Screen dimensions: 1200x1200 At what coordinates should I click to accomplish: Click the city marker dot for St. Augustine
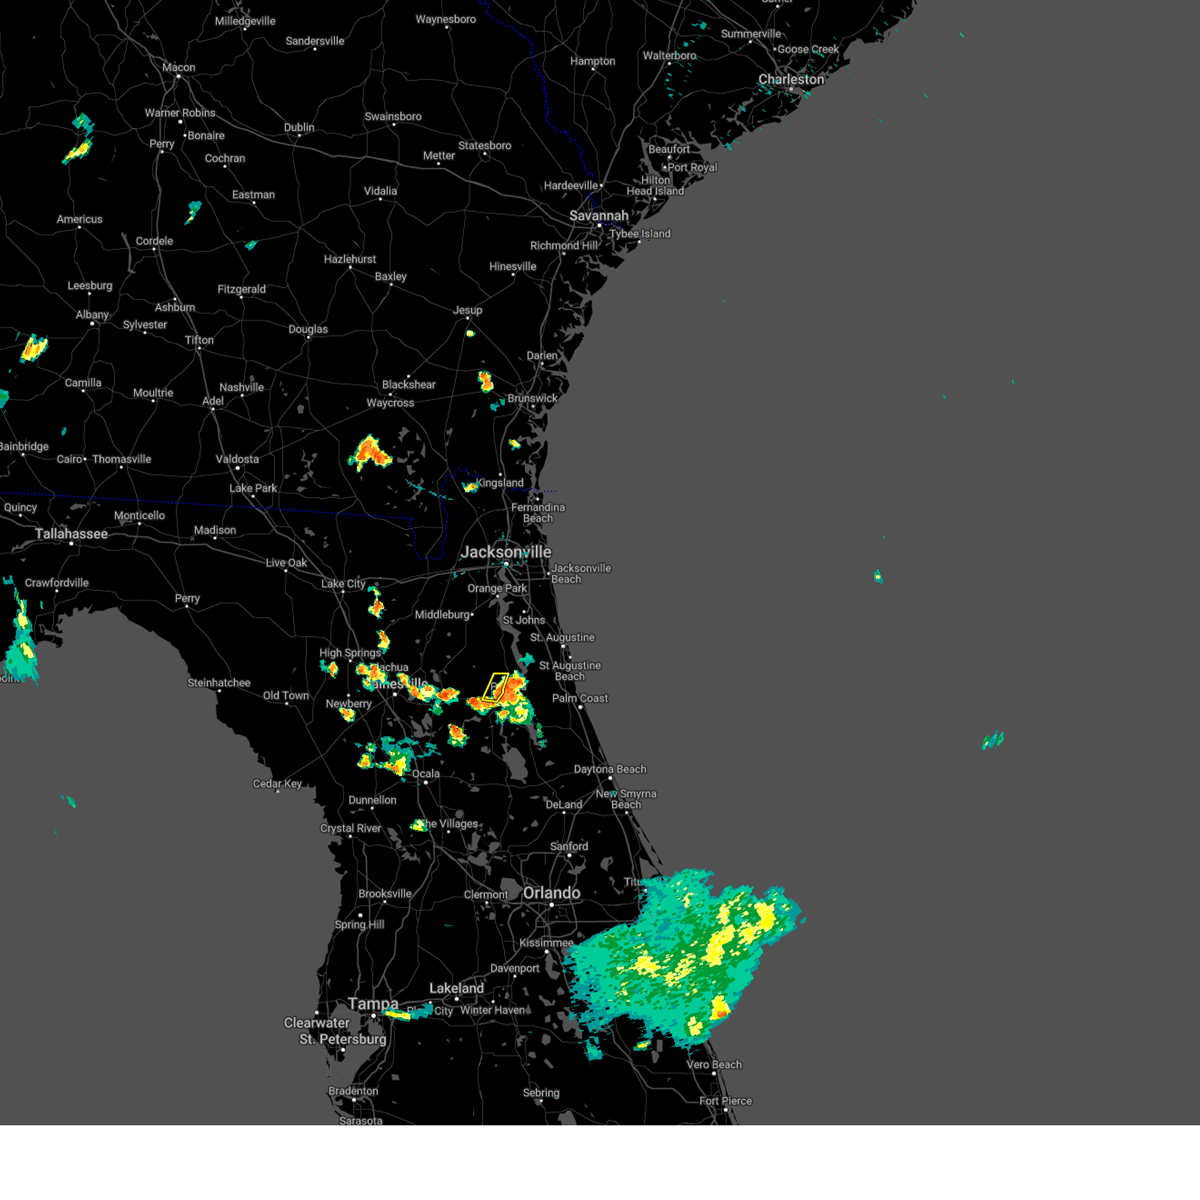coord(563,645)
